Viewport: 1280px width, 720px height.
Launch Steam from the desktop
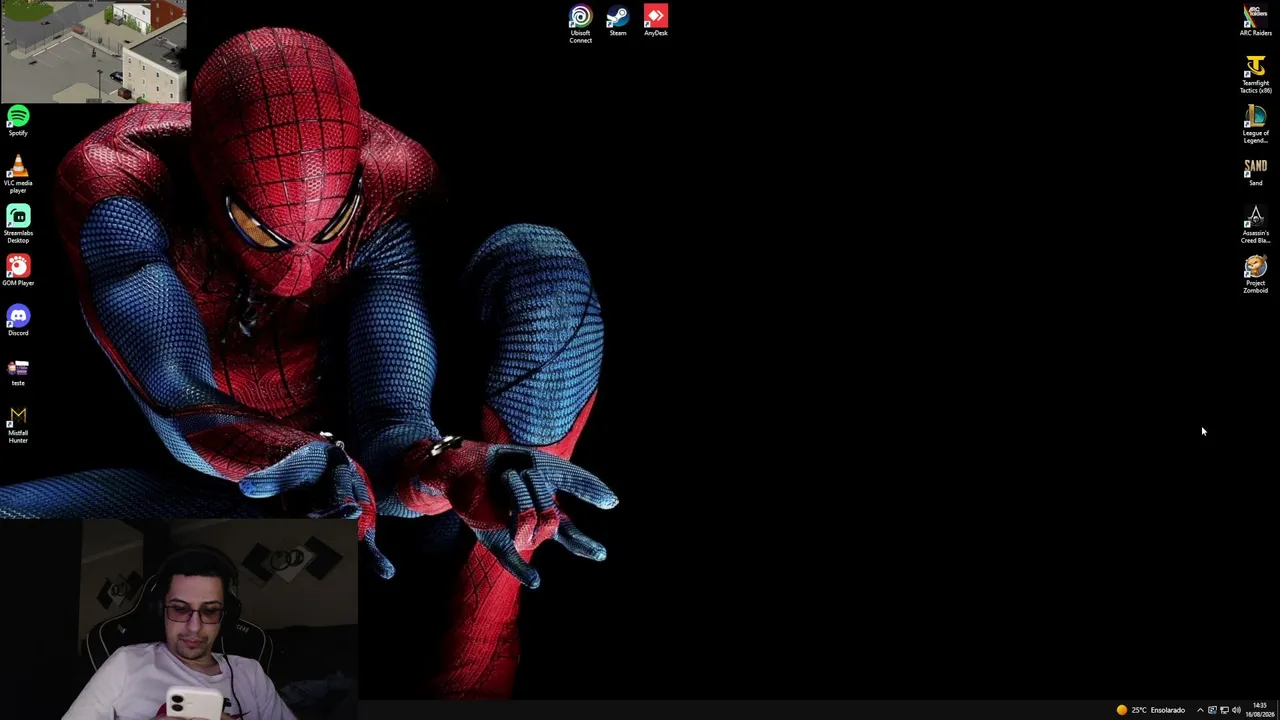618,20
